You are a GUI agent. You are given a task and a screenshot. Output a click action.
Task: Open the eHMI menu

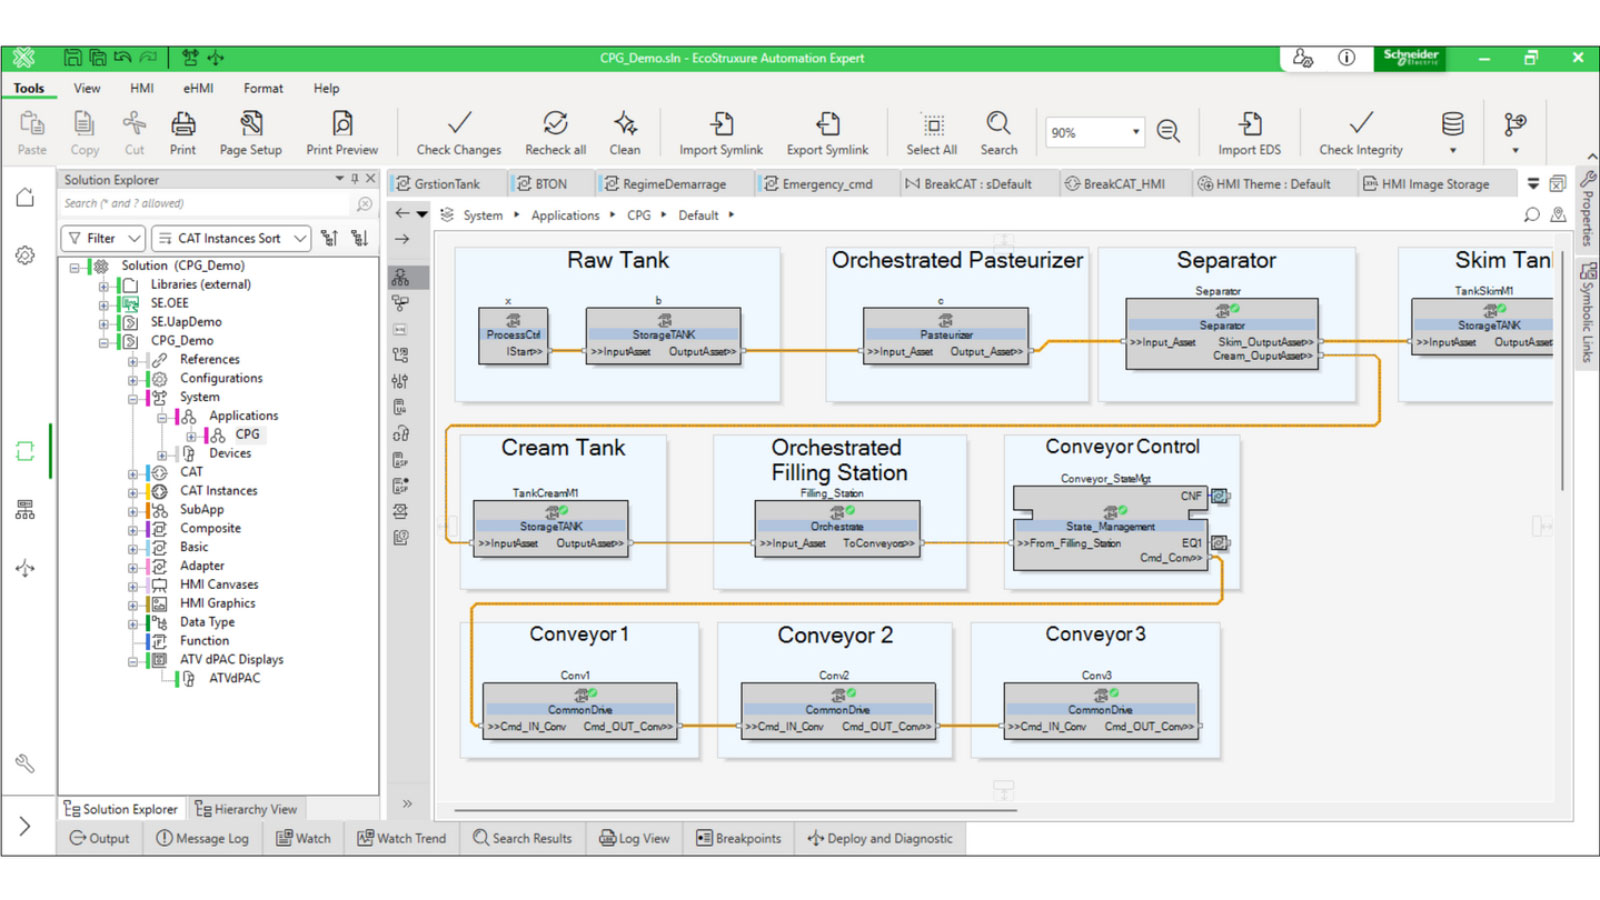coord(198,88)
